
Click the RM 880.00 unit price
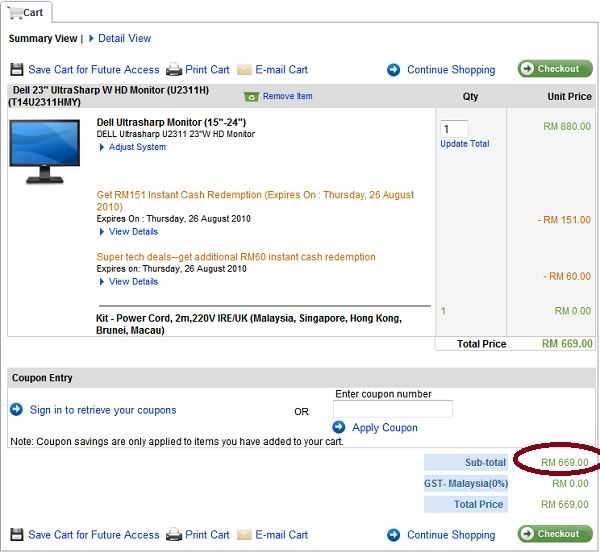[567, 126]
